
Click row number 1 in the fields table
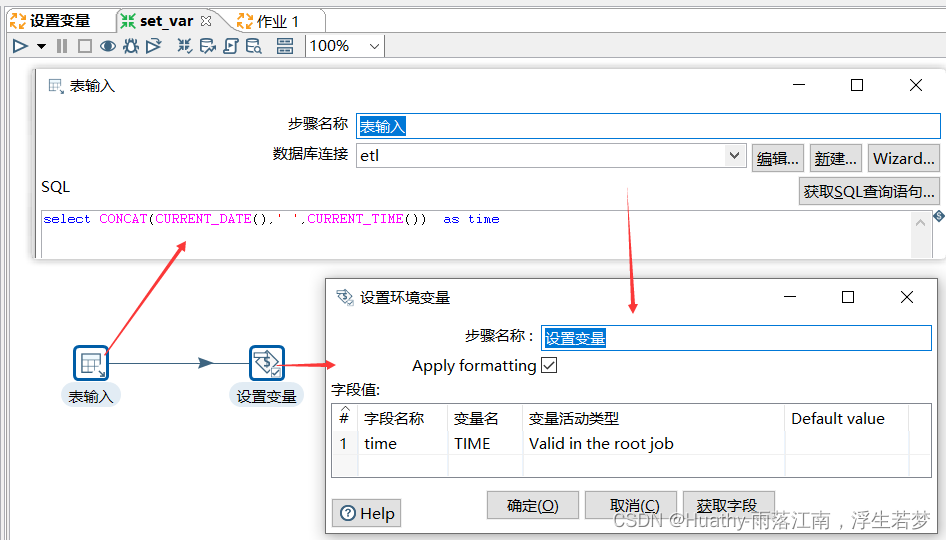[x=344, y=443]
